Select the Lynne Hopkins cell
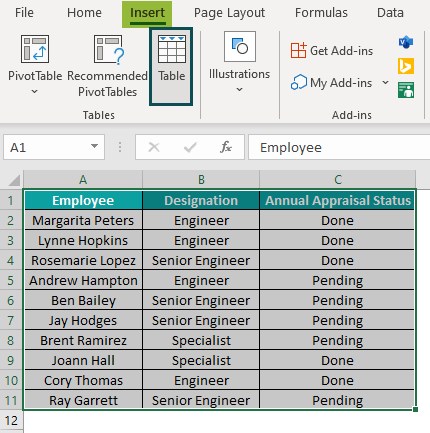The height and width of the screenshot is (433, 430). click(x=83, y=240)
